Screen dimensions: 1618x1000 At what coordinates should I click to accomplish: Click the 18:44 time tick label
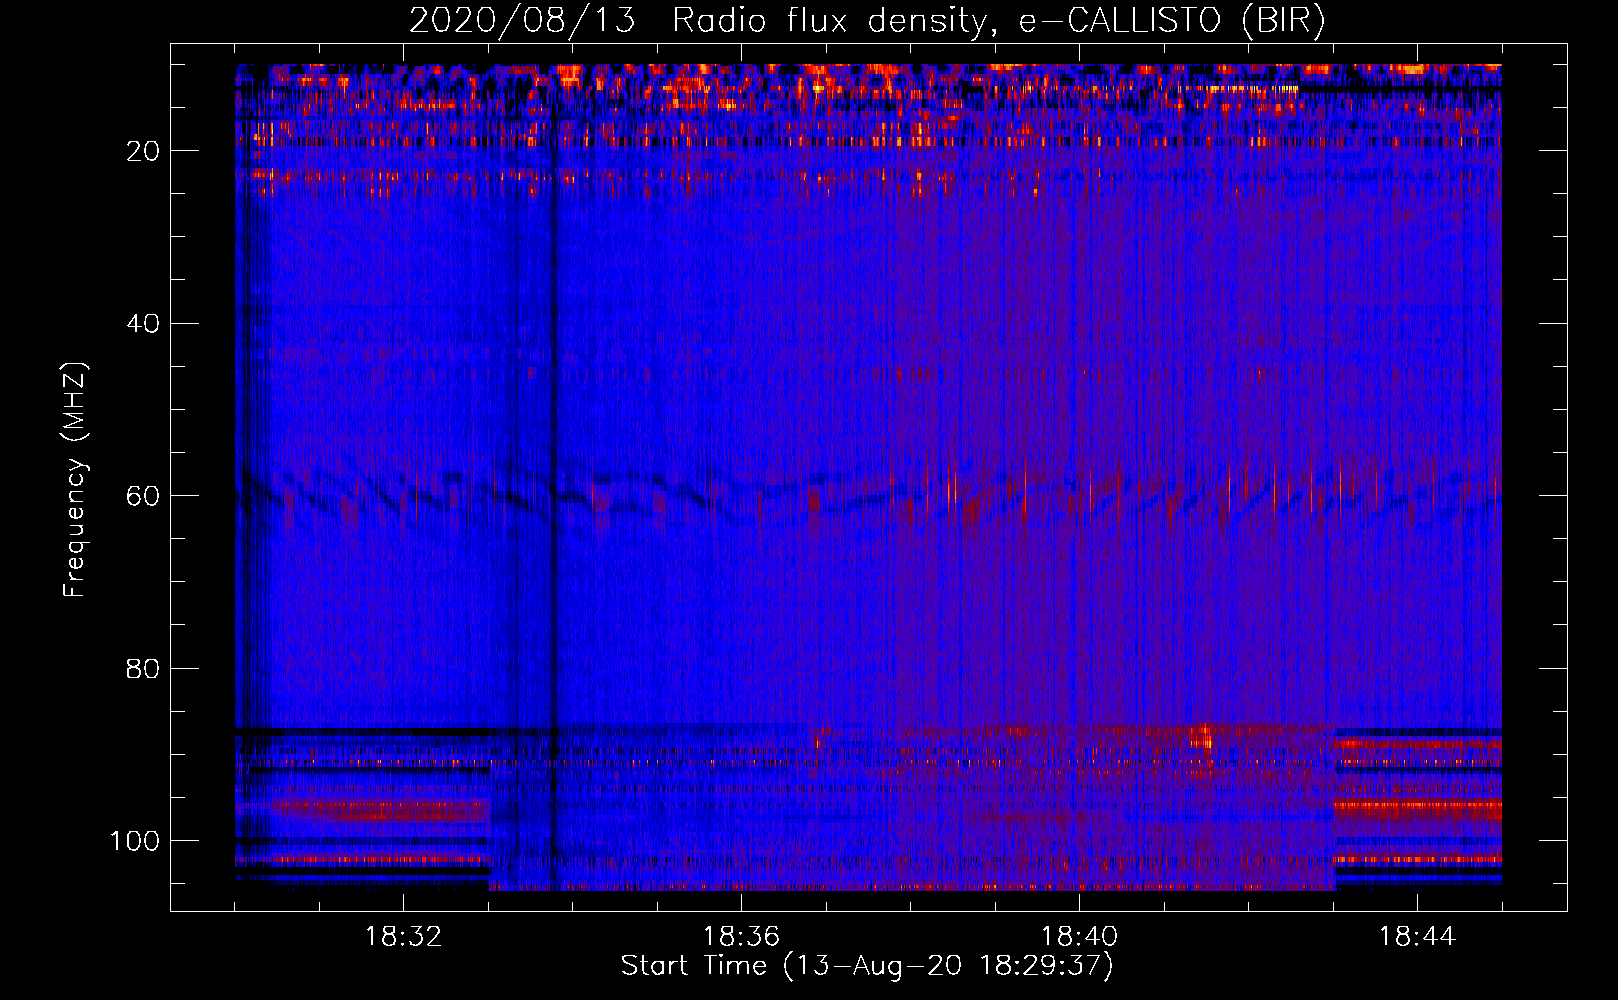tap(1417, 937)
